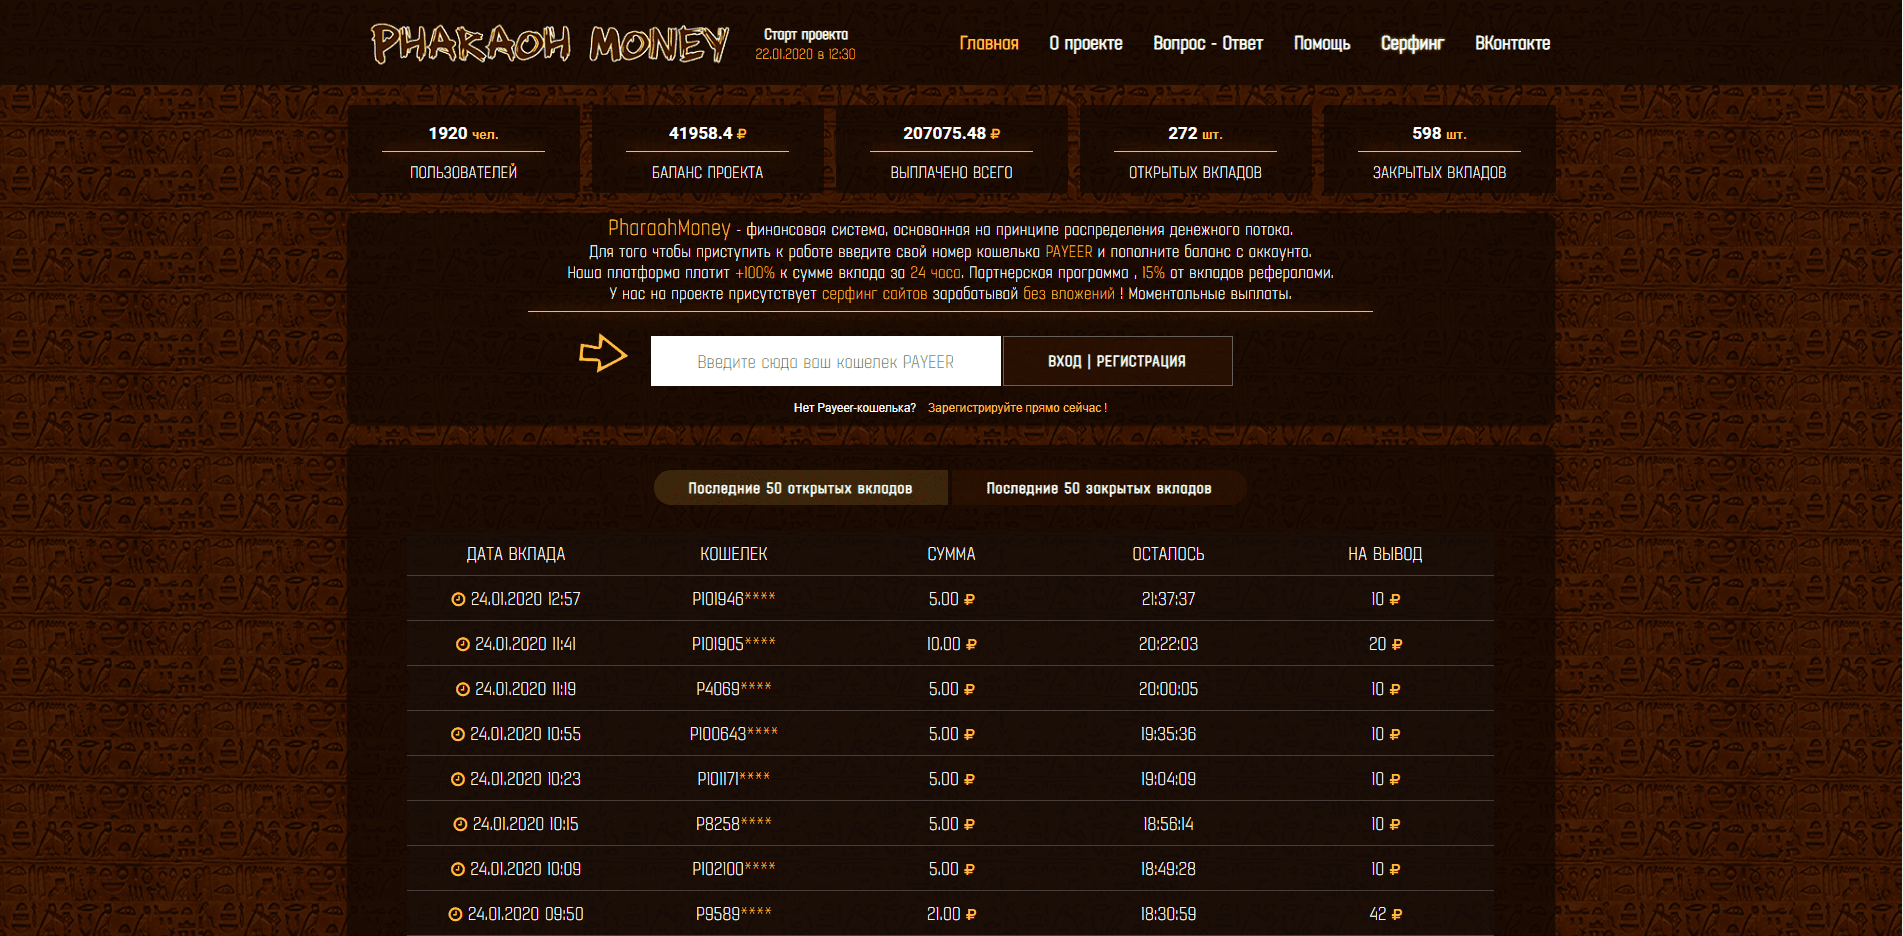Image resolution: width=1903 pixels, height=936 pixels.
Task: Open the Главная menu item
Action: click(x=988, y=43)
